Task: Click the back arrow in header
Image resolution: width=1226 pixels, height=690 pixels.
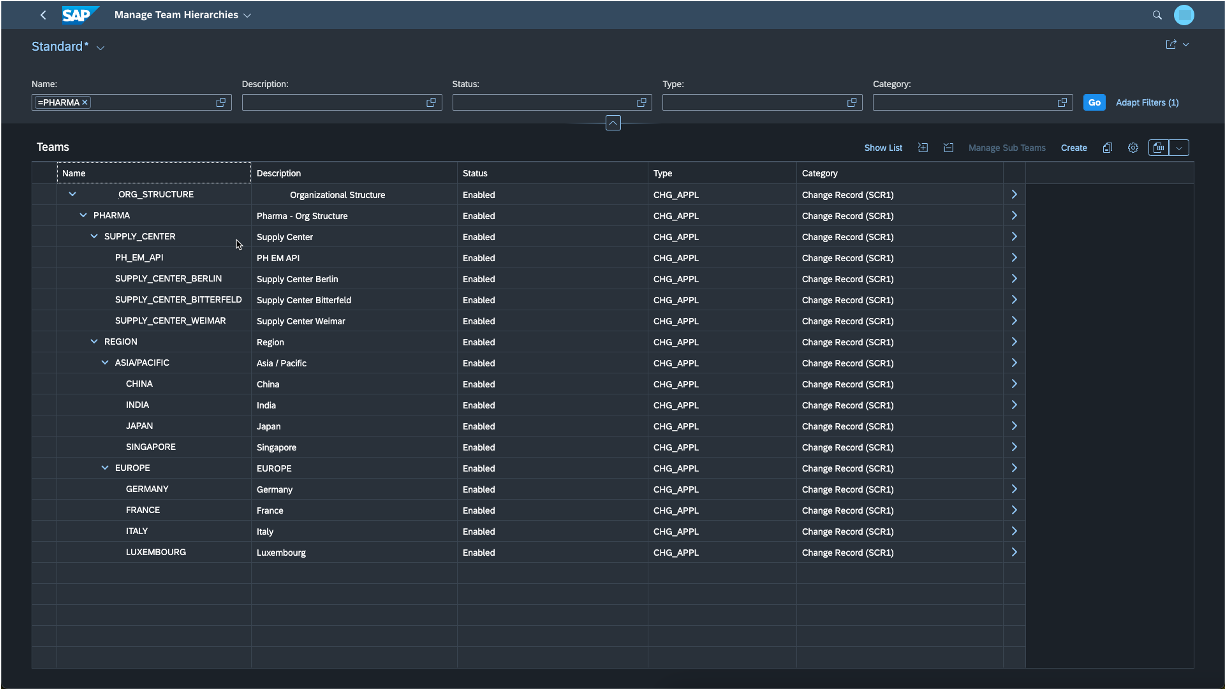Action: 43,15
